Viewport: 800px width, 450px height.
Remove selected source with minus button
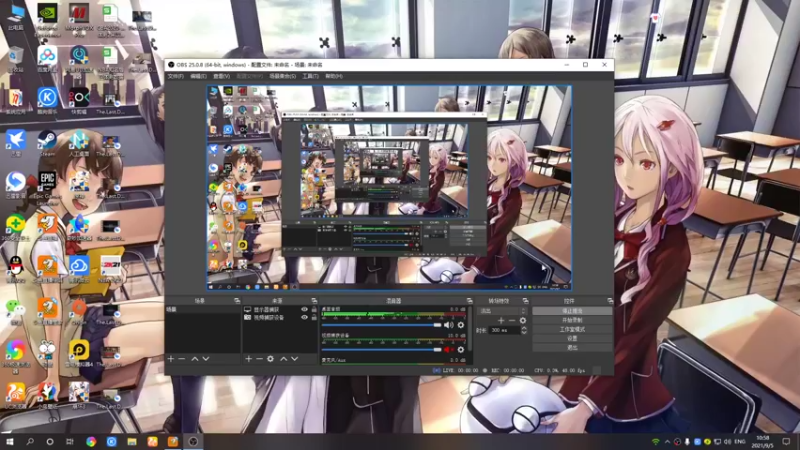259,359
